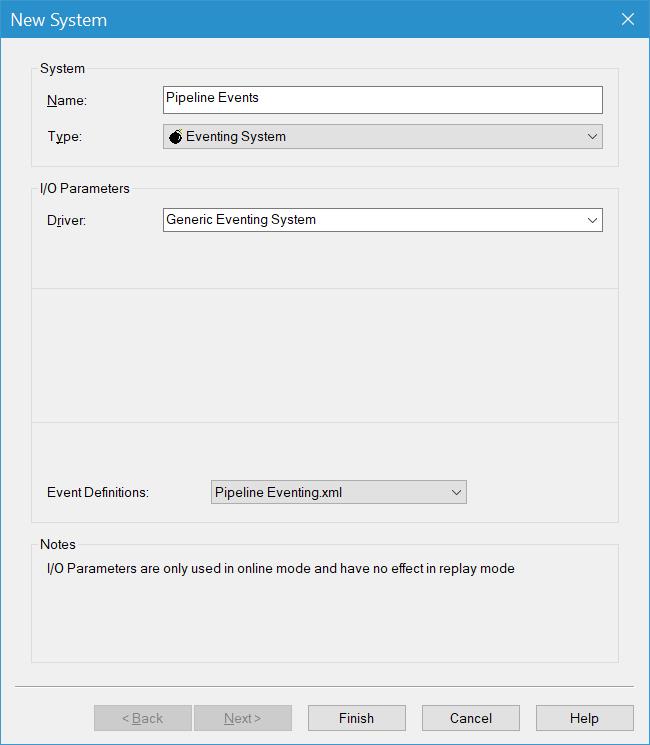Viewport: 650px width, 745px height.
Task: Click the New System title text
Action: 59,20
